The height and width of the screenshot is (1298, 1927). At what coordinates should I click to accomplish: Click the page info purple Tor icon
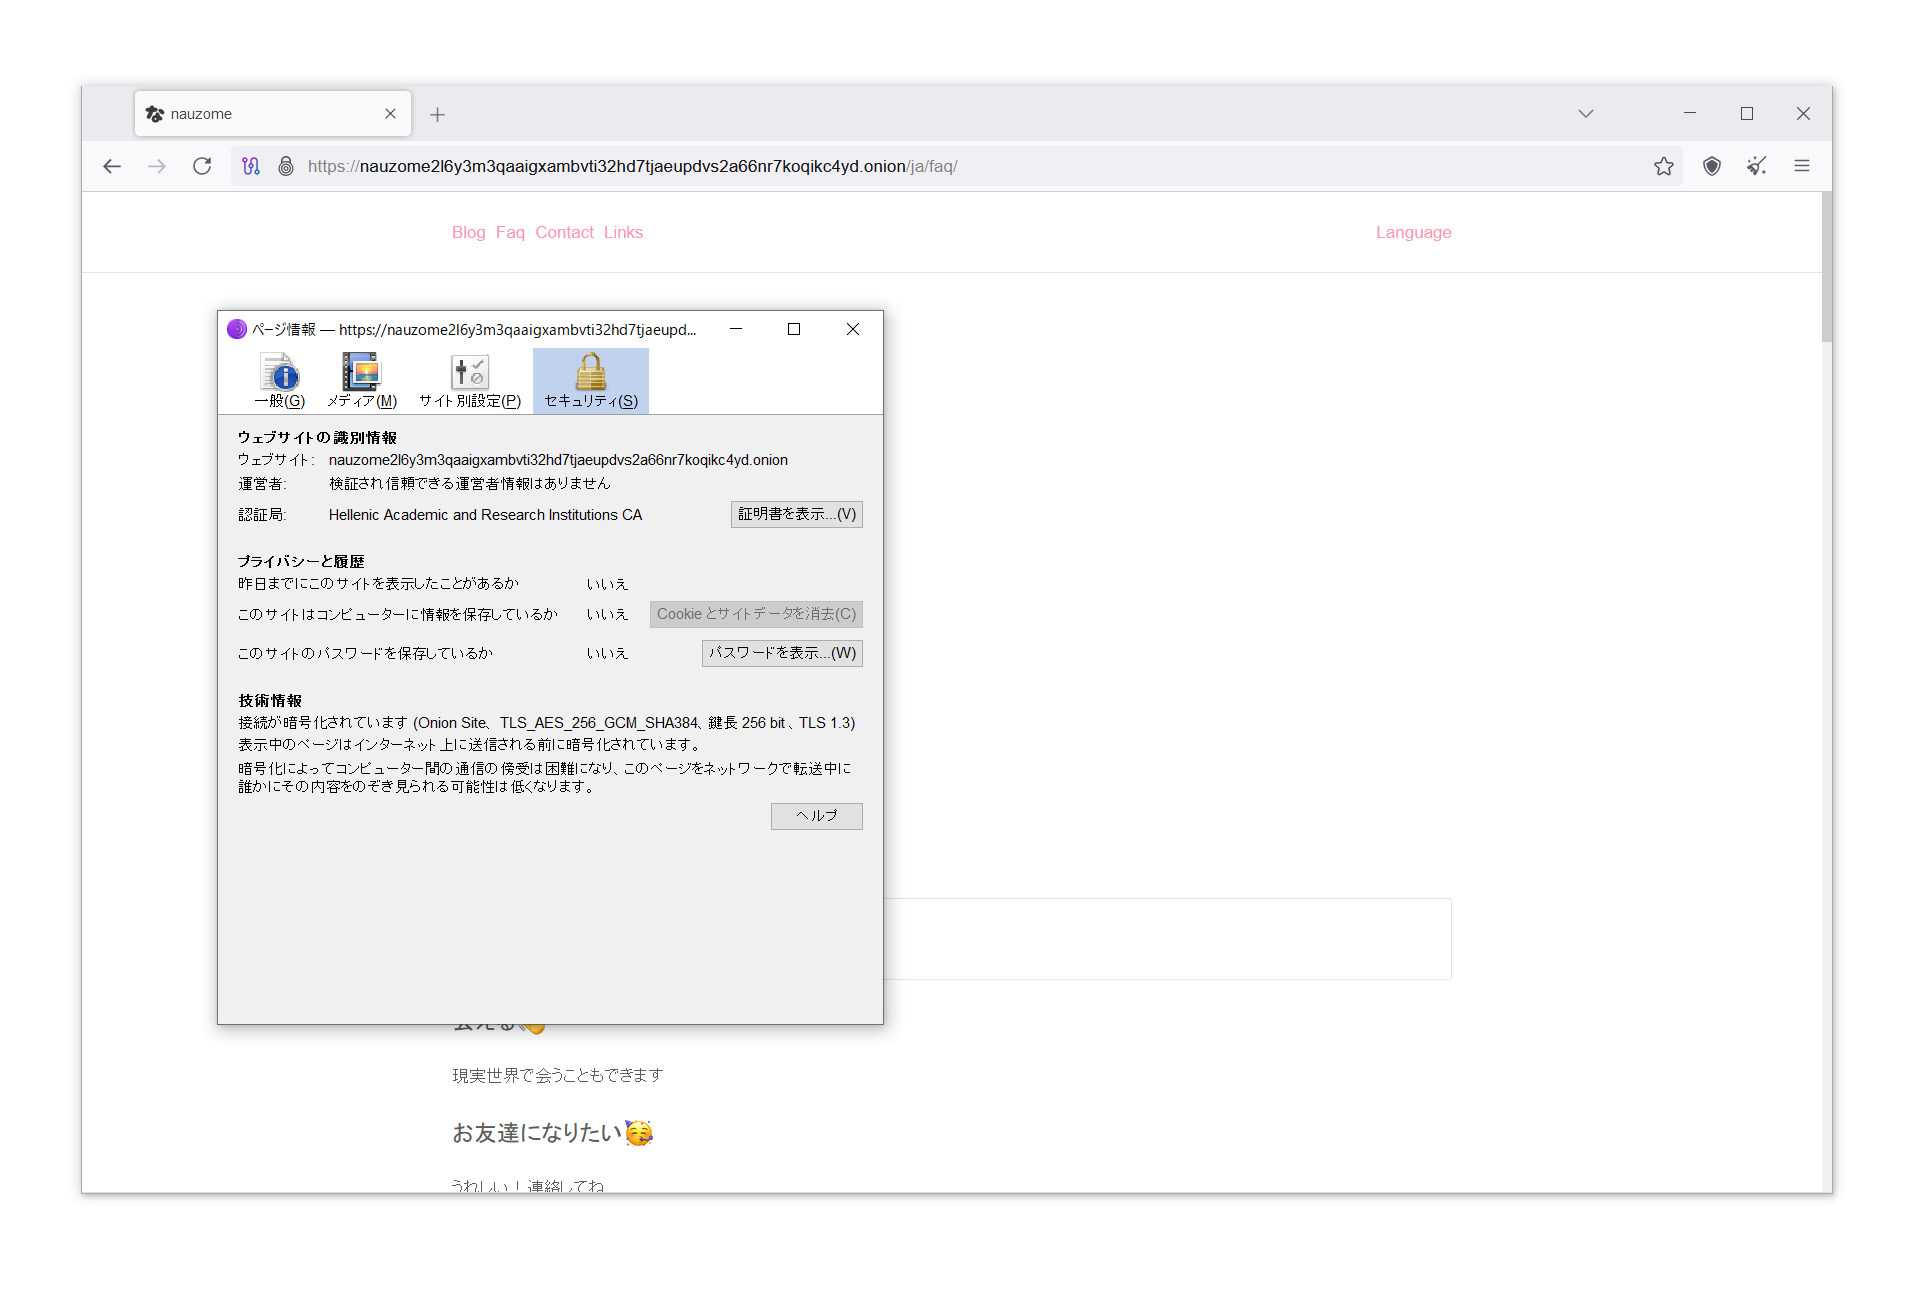coord(237,329)
